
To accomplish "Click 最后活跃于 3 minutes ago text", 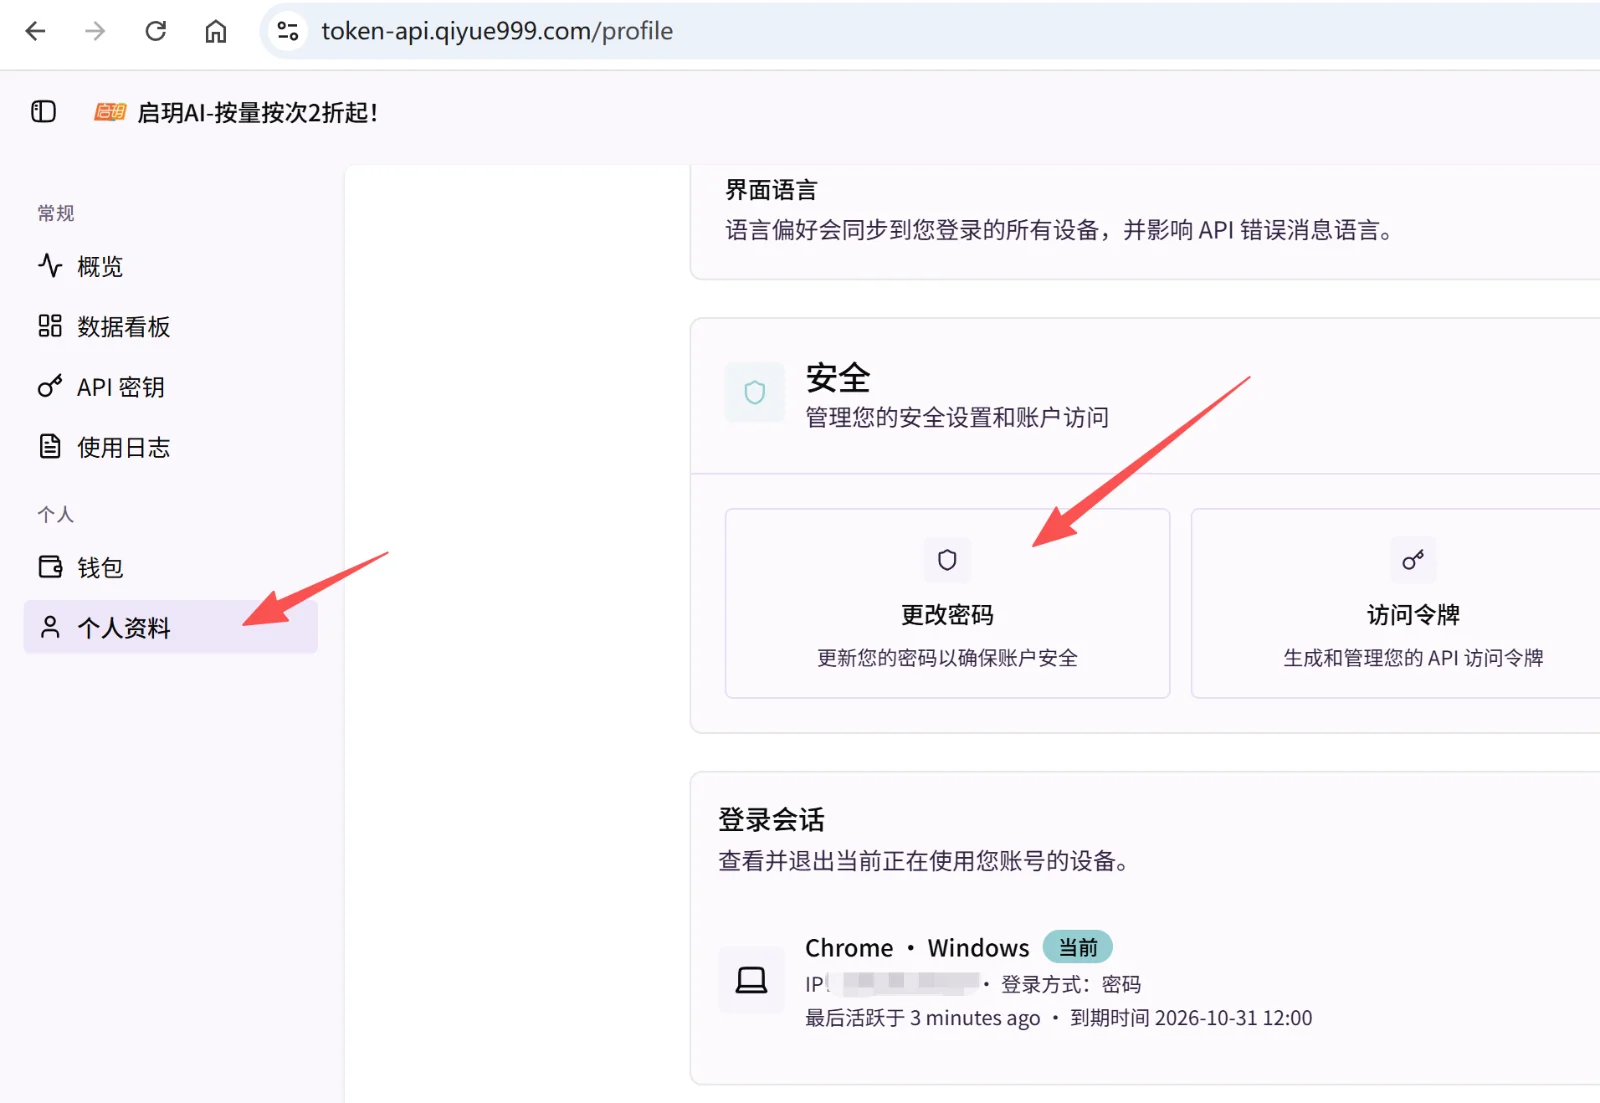I will click(x=923, y=1018).
